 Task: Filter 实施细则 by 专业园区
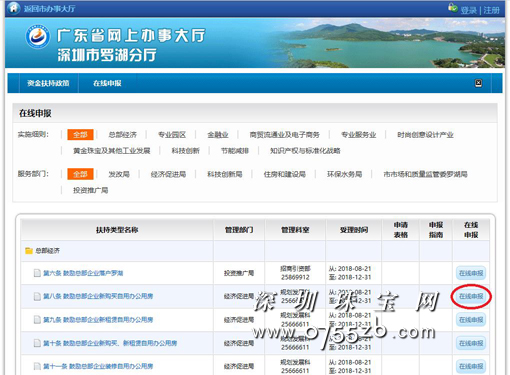[172, 135]
